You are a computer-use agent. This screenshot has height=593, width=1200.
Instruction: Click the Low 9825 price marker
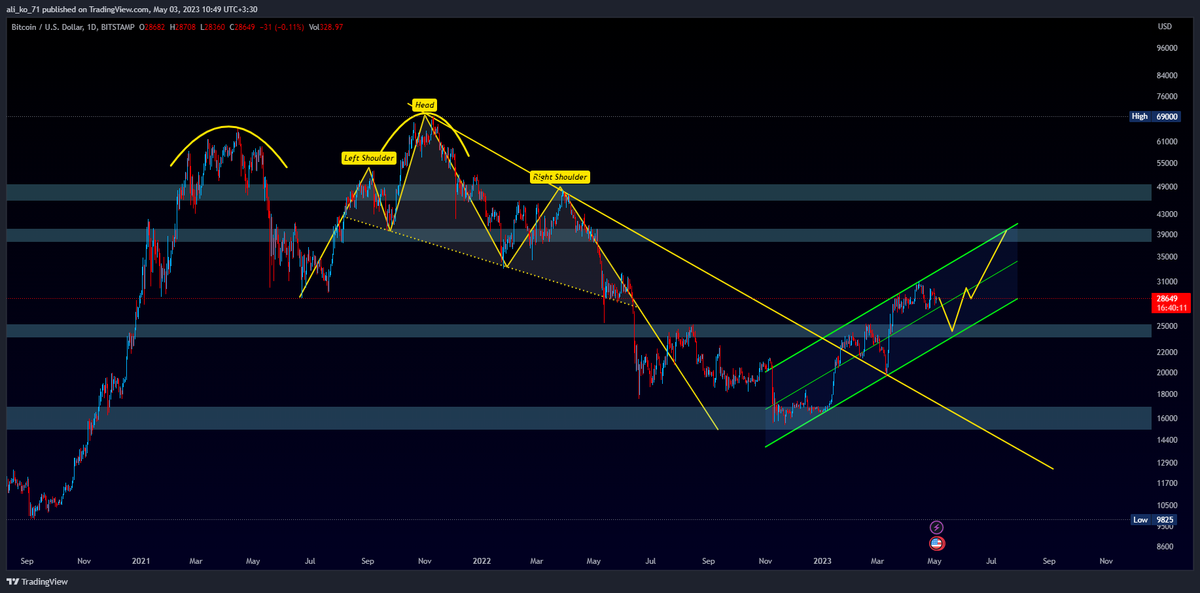click(1153, 520)
